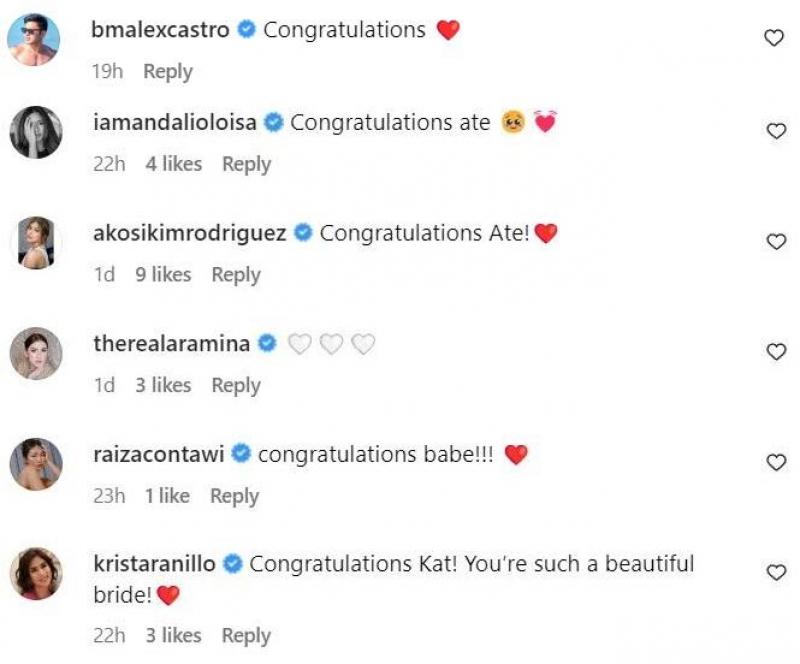Heart kristaranillo's beautiful bride comment

774,572
